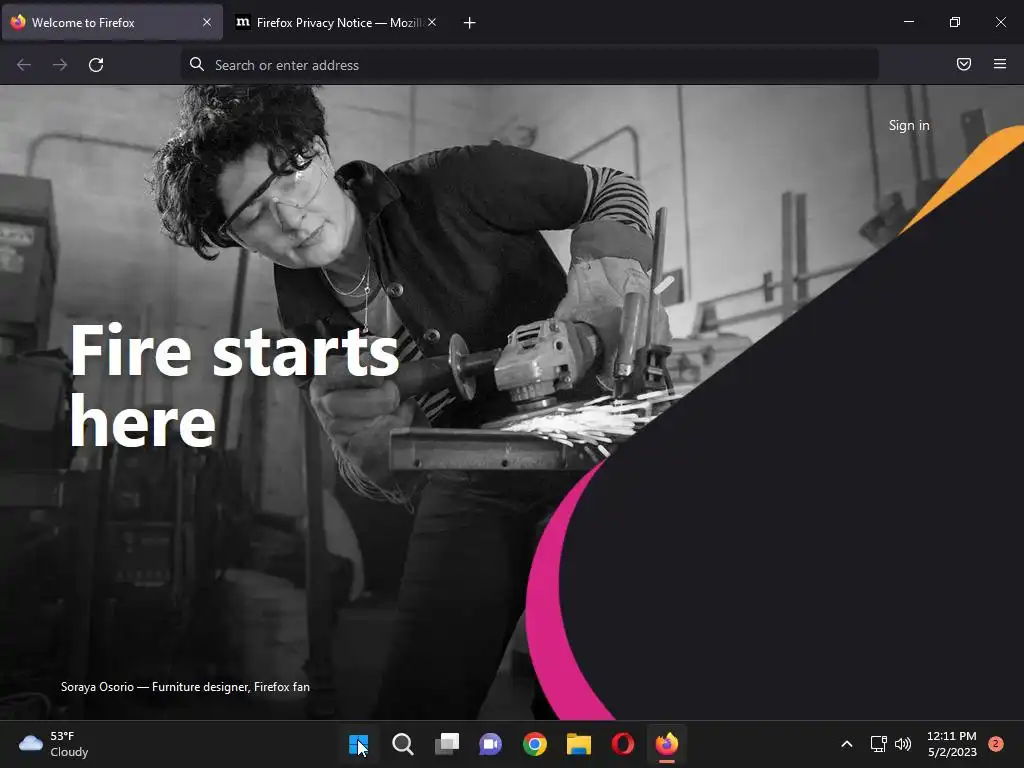Reload the current page
Viewport: 1024px width, 768px height.
click(x=96, y=65)
